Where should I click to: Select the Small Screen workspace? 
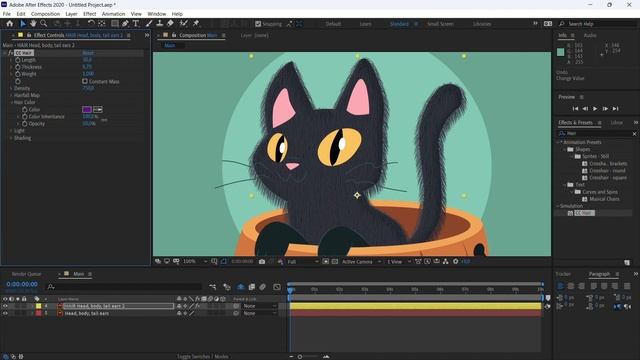point(440,24)
